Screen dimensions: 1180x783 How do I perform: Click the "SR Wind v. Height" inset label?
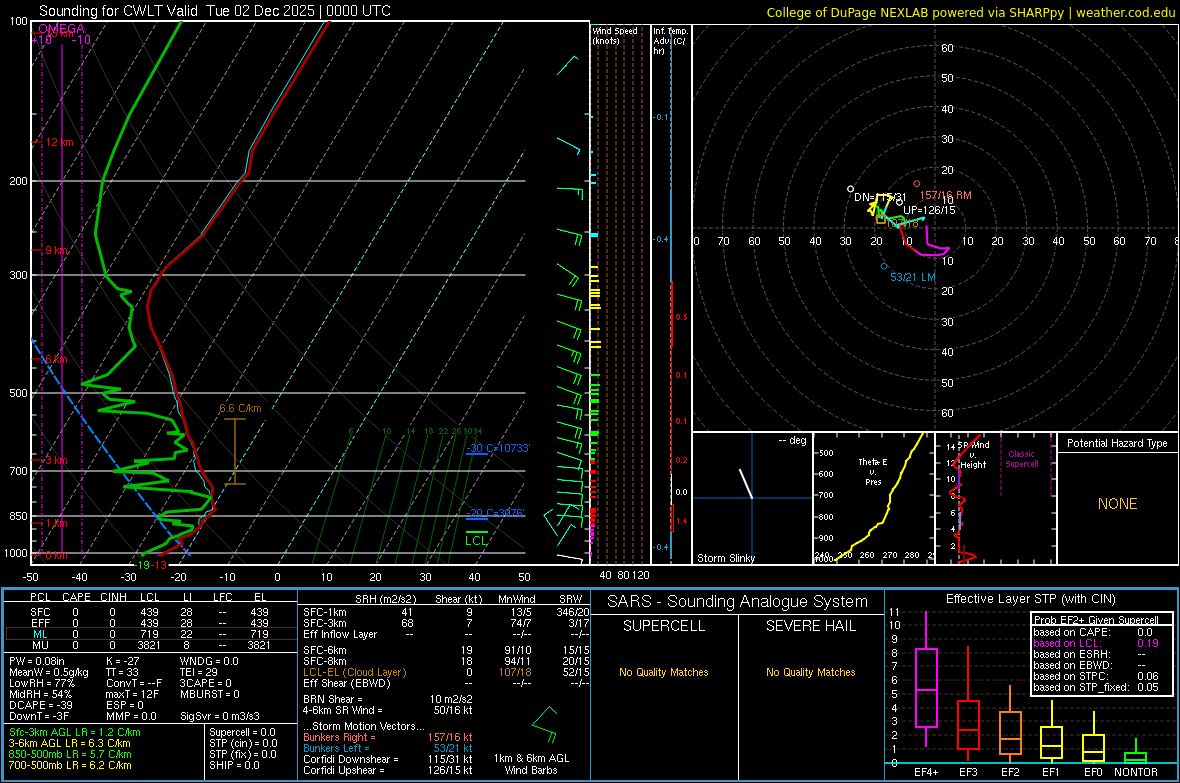(x=973, y=455)
